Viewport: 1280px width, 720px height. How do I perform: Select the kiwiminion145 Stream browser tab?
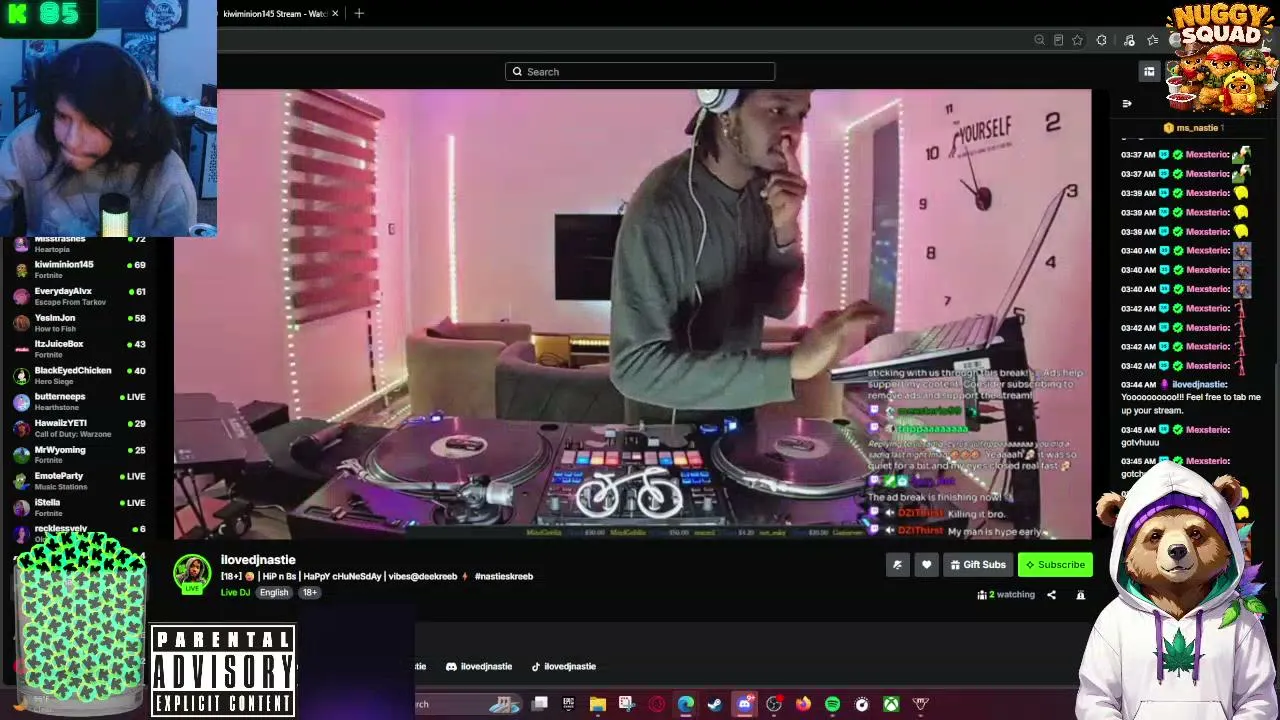[275, 13]
